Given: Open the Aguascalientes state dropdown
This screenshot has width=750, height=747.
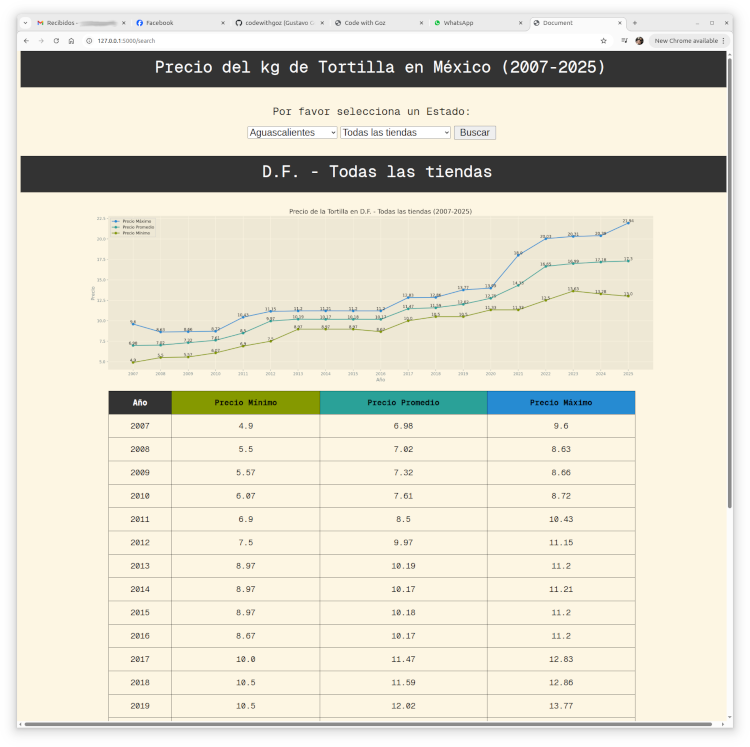Looking at the screenshot, I should (x=292, y=132).
